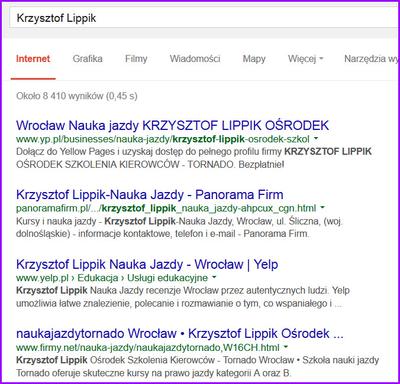Click the Kursy i nauka jazdy snippet text

click(x=179, y=228)
